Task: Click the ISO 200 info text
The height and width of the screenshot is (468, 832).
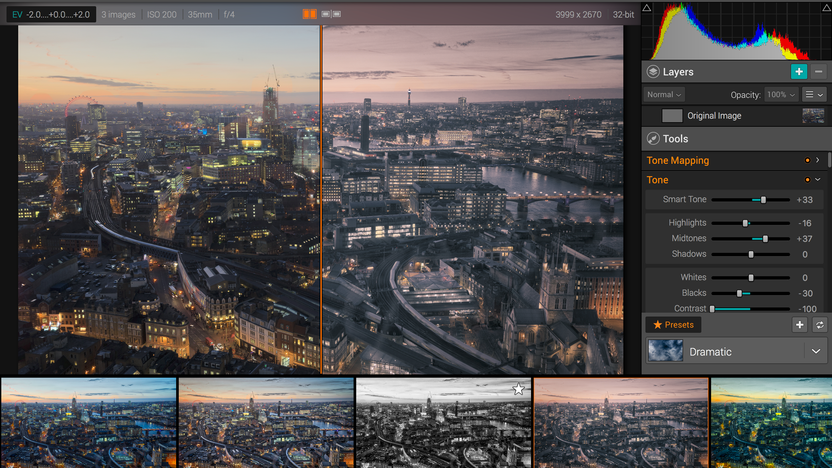Action: point(161,14)
